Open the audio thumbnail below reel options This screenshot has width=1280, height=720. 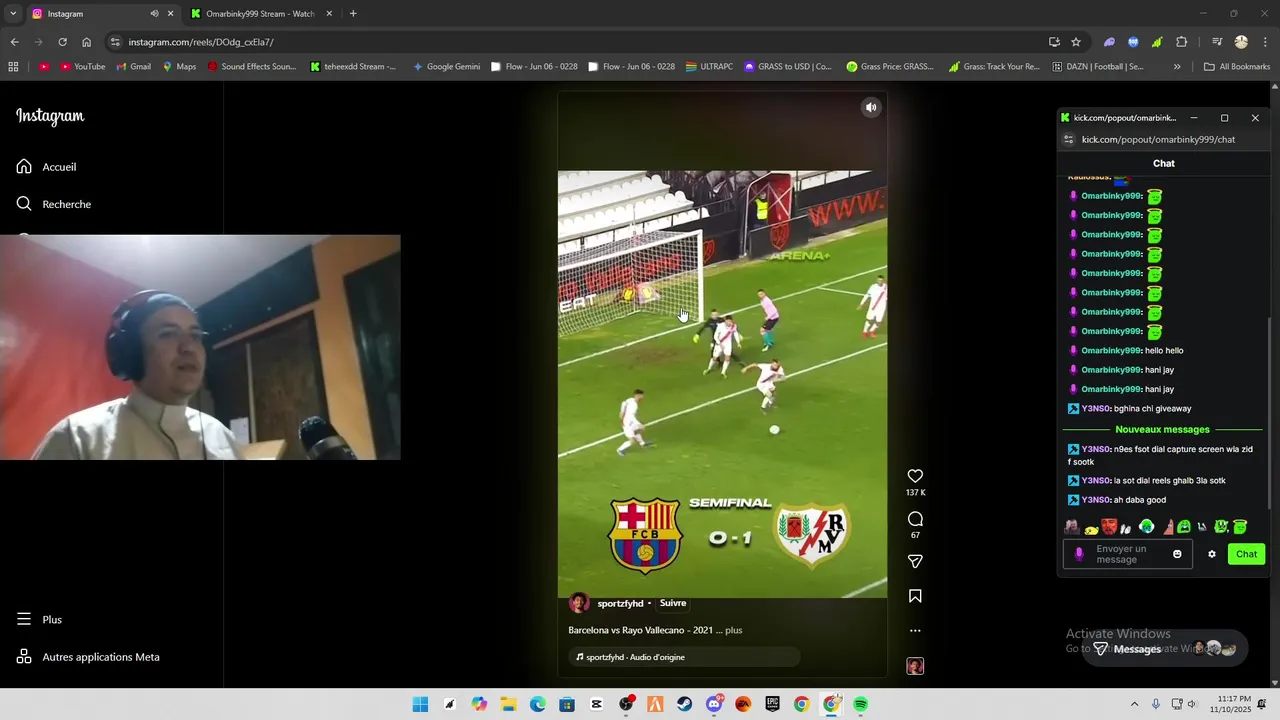(915, 666)
